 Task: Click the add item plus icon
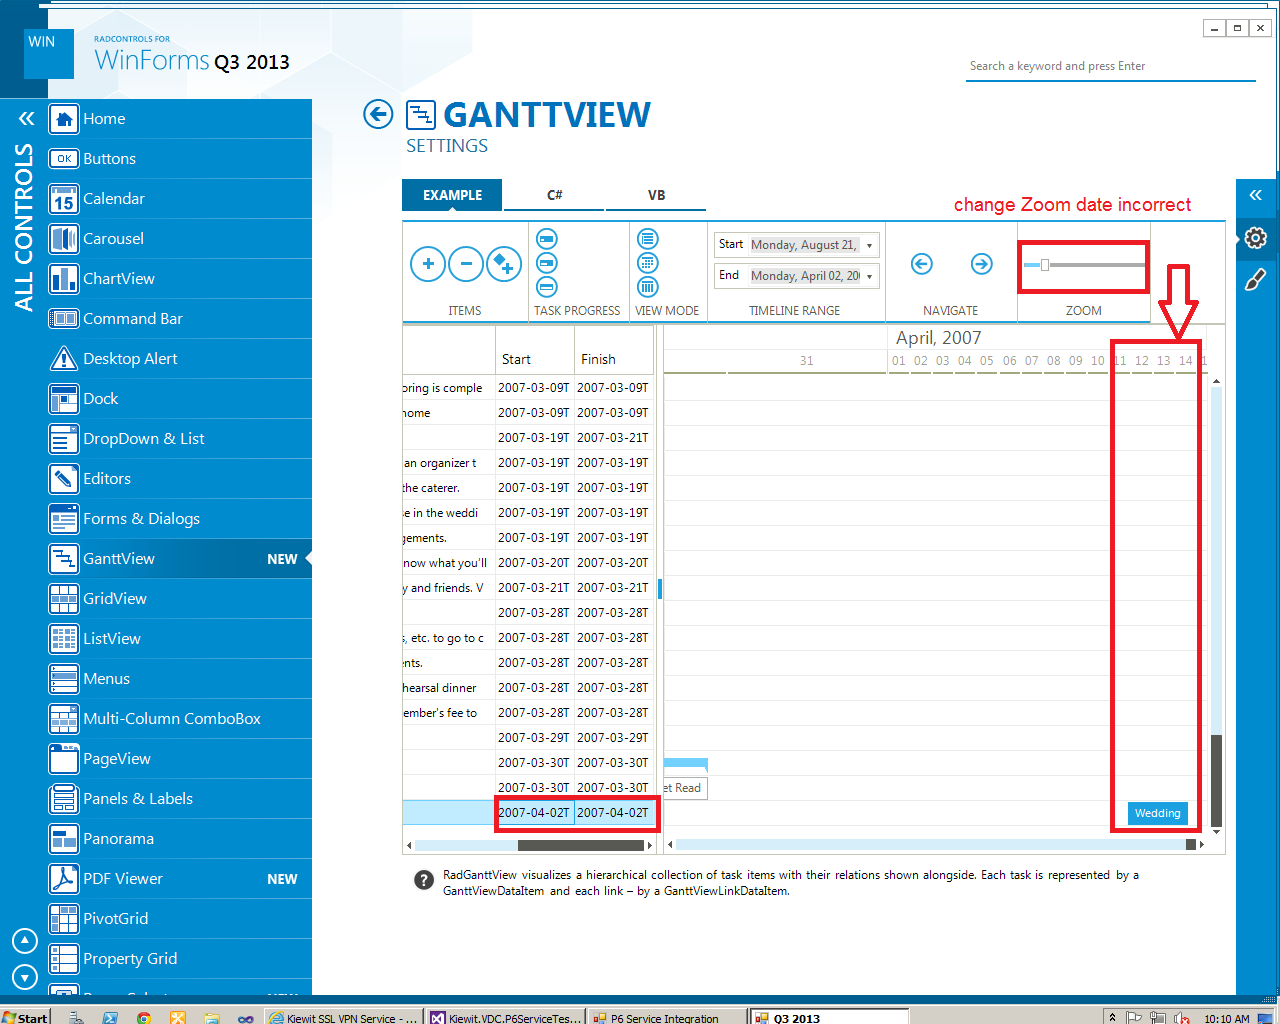428,264
